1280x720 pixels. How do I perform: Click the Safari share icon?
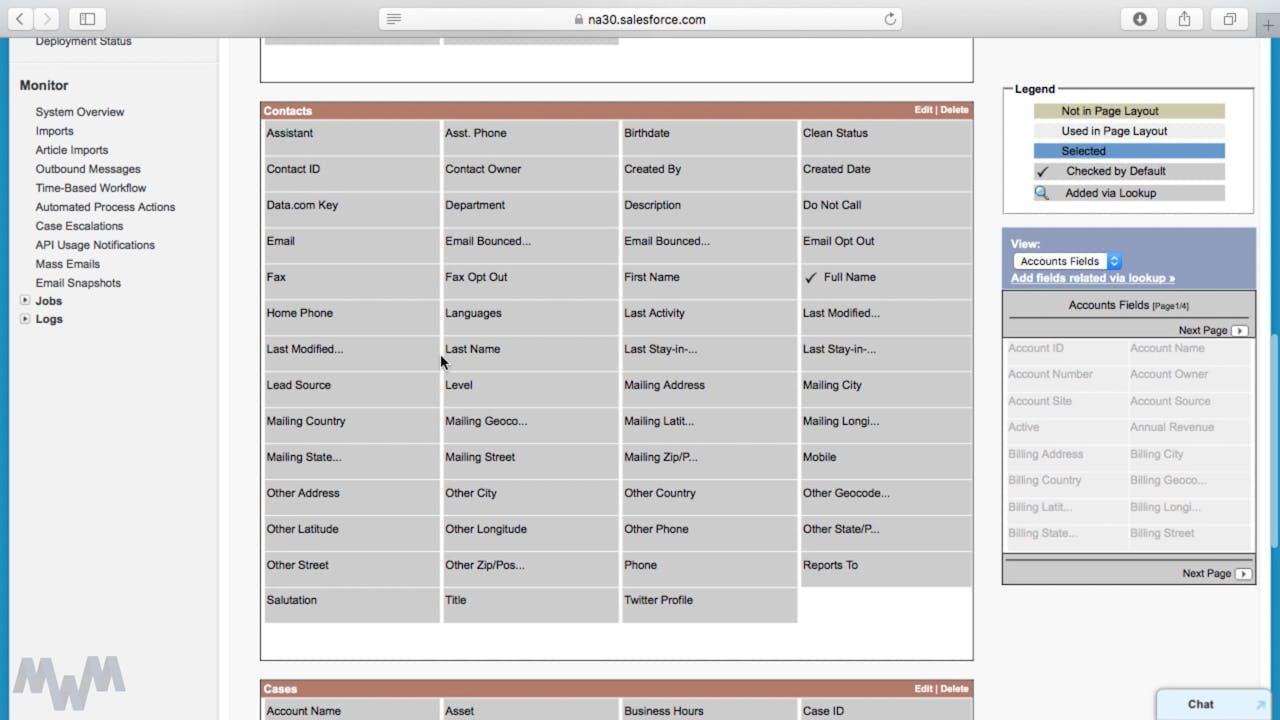[x=1184, y=19]
